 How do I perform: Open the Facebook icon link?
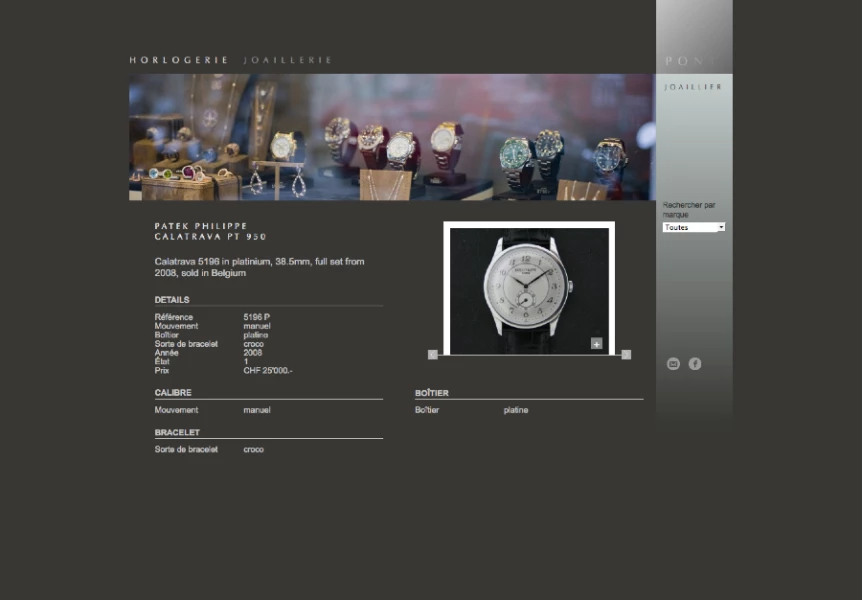pyautogui.click(x=695, y=364)
